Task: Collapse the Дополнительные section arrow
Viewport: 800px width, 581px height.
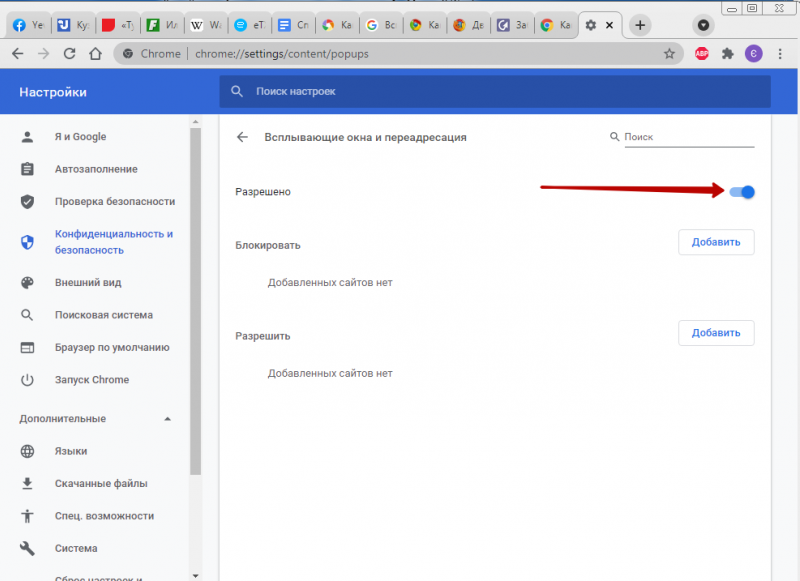Action: tap(167, 419)
